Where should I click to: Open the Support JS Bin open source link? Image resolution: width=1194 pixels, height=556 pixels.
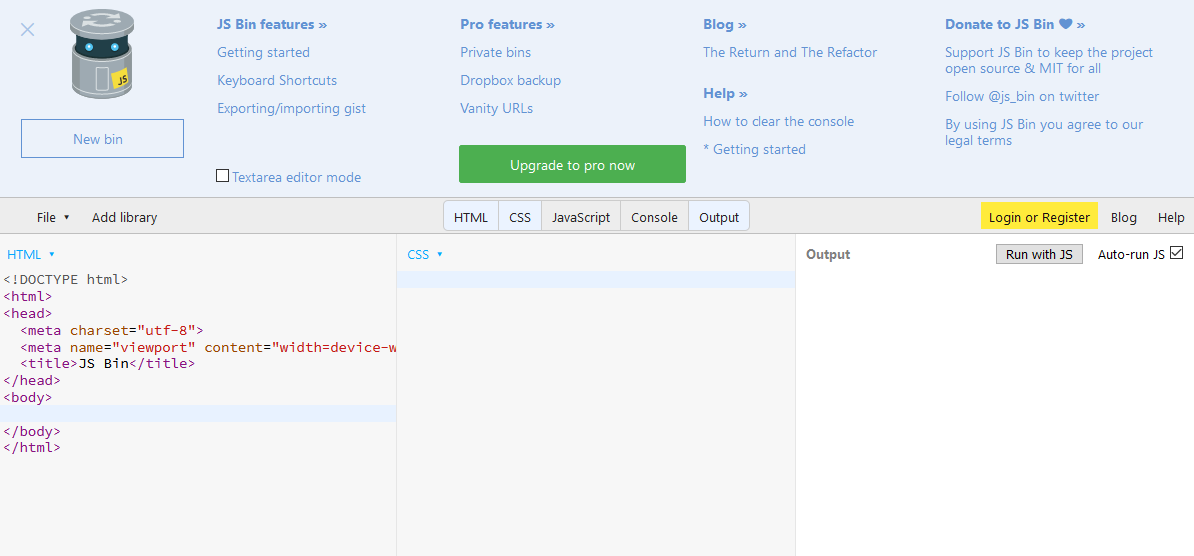[1049, 61]
